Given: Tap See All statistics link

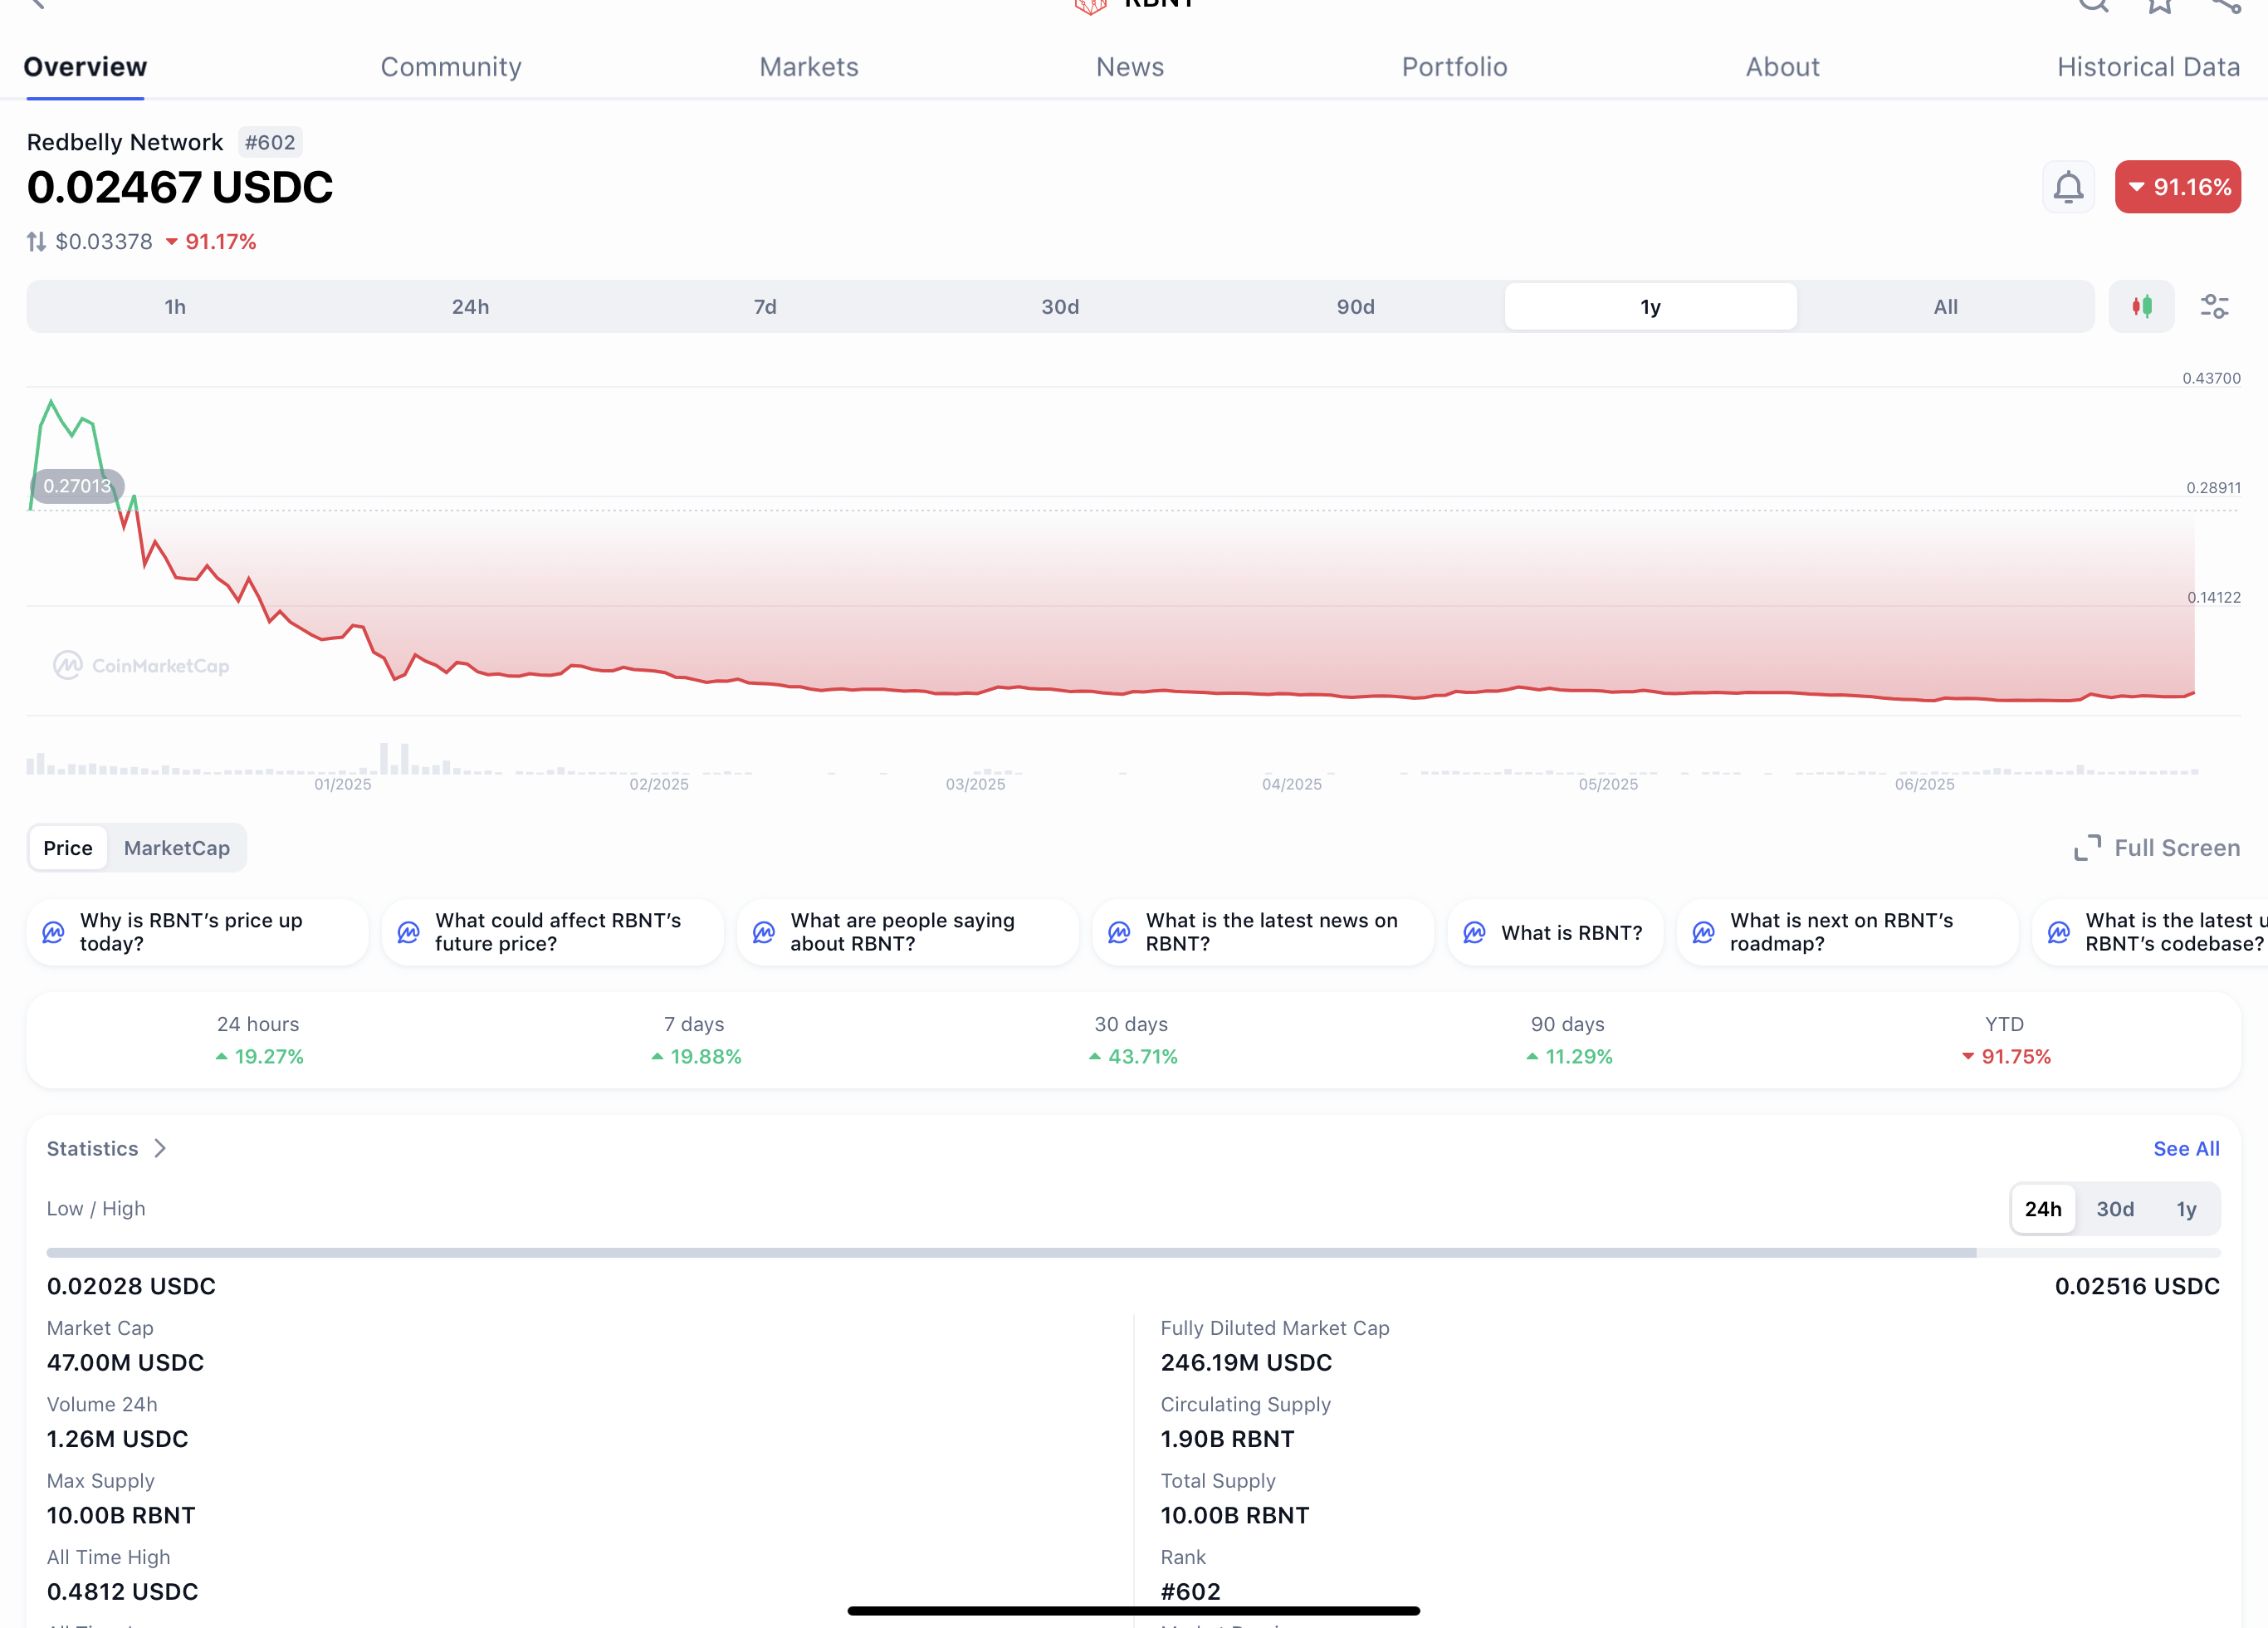Looking at the screenshot, I should click(2186, 1149).
